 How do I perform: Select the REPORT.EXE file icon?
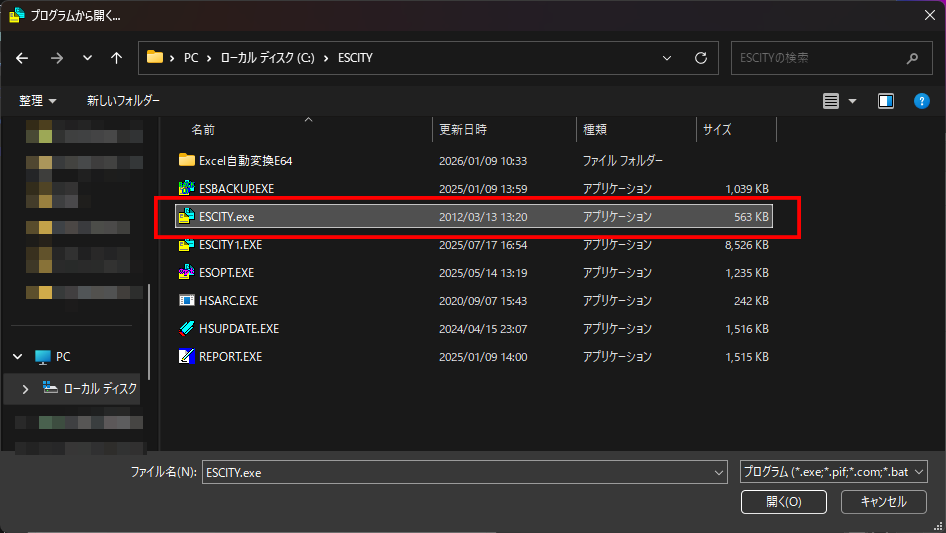pos(186,356)
